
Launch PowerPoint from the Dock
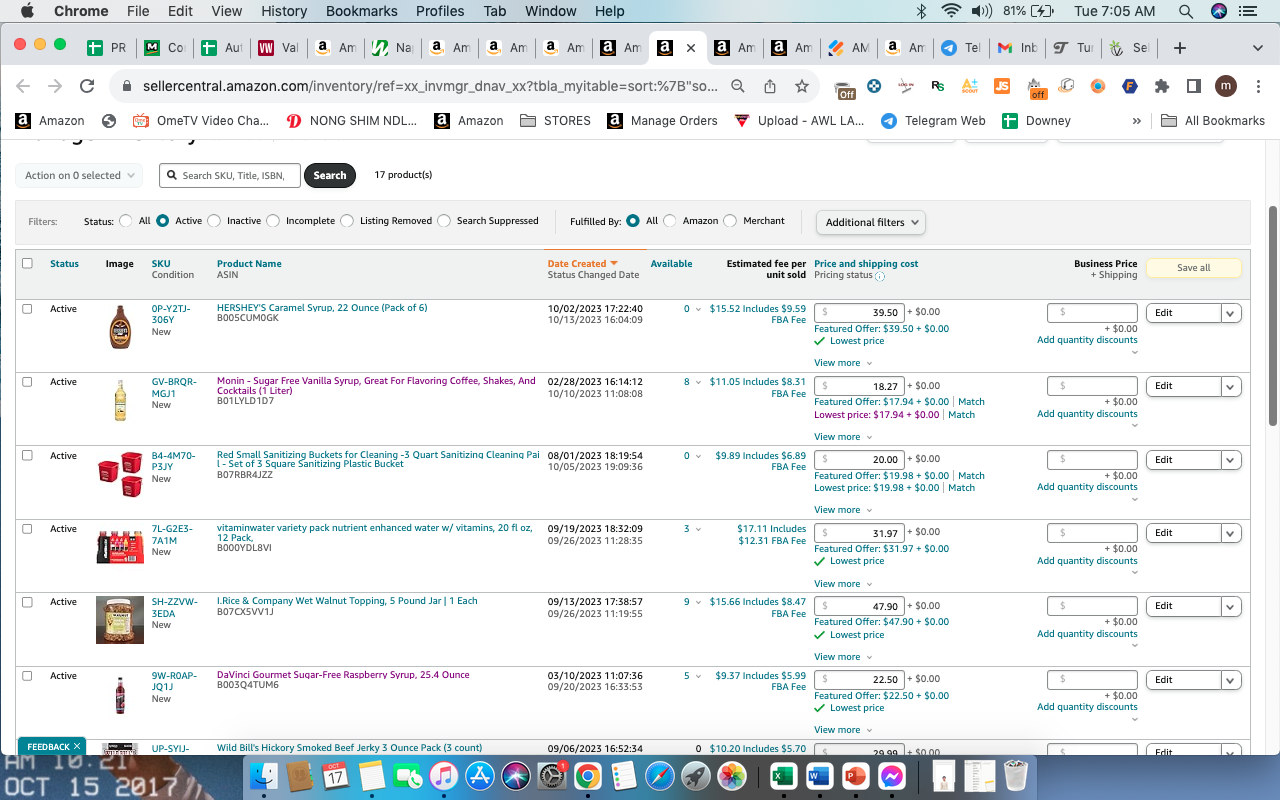pos(855,775)
